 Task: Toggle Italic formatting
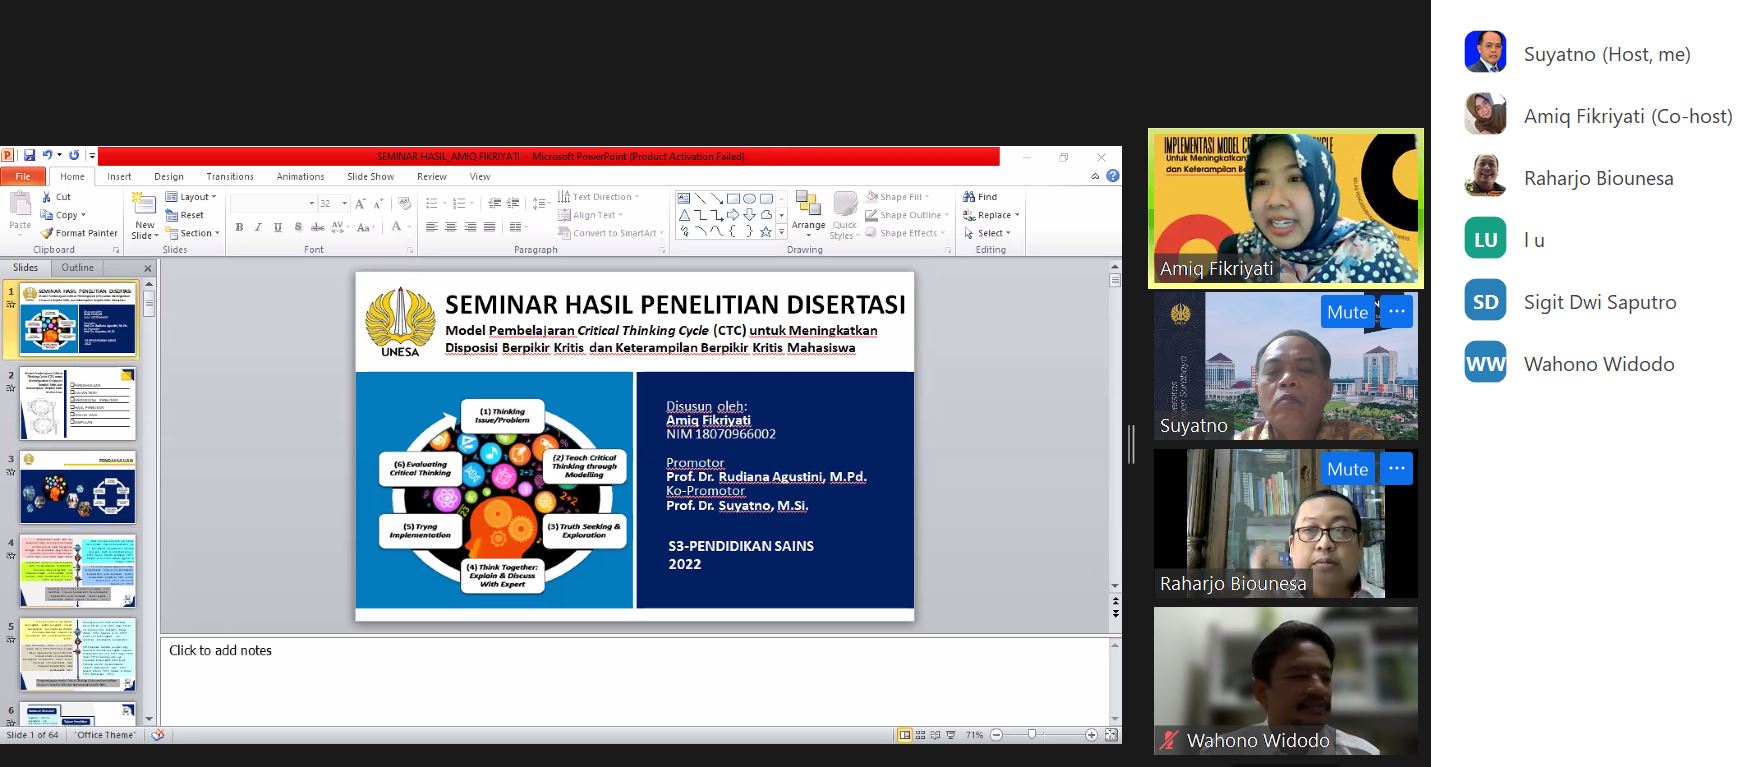pyautogui.click(x=258, y=228)
